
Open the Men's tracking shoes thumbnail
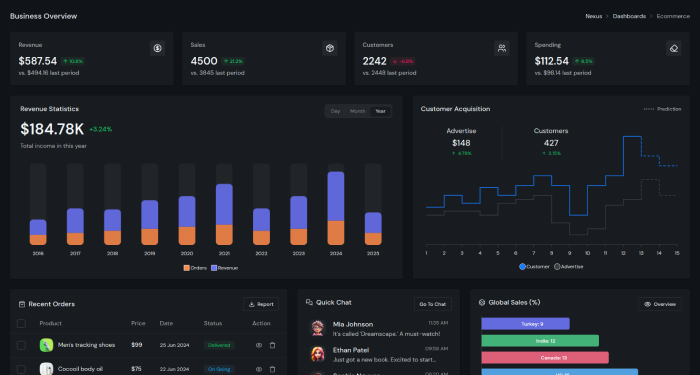tap(46, 345)
